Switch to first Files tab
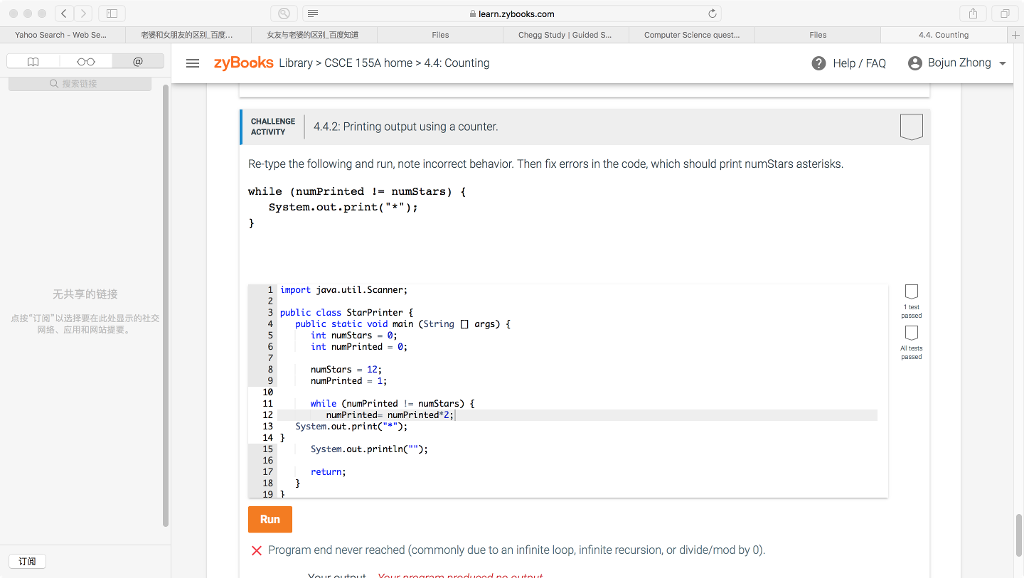1024x578 pixels. [x=440, y=35]
